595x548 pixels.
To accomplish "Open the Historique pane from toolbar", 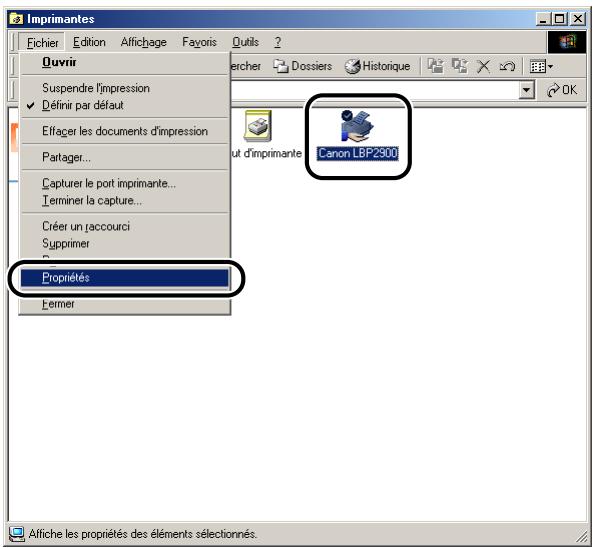I will pos(378,66).
